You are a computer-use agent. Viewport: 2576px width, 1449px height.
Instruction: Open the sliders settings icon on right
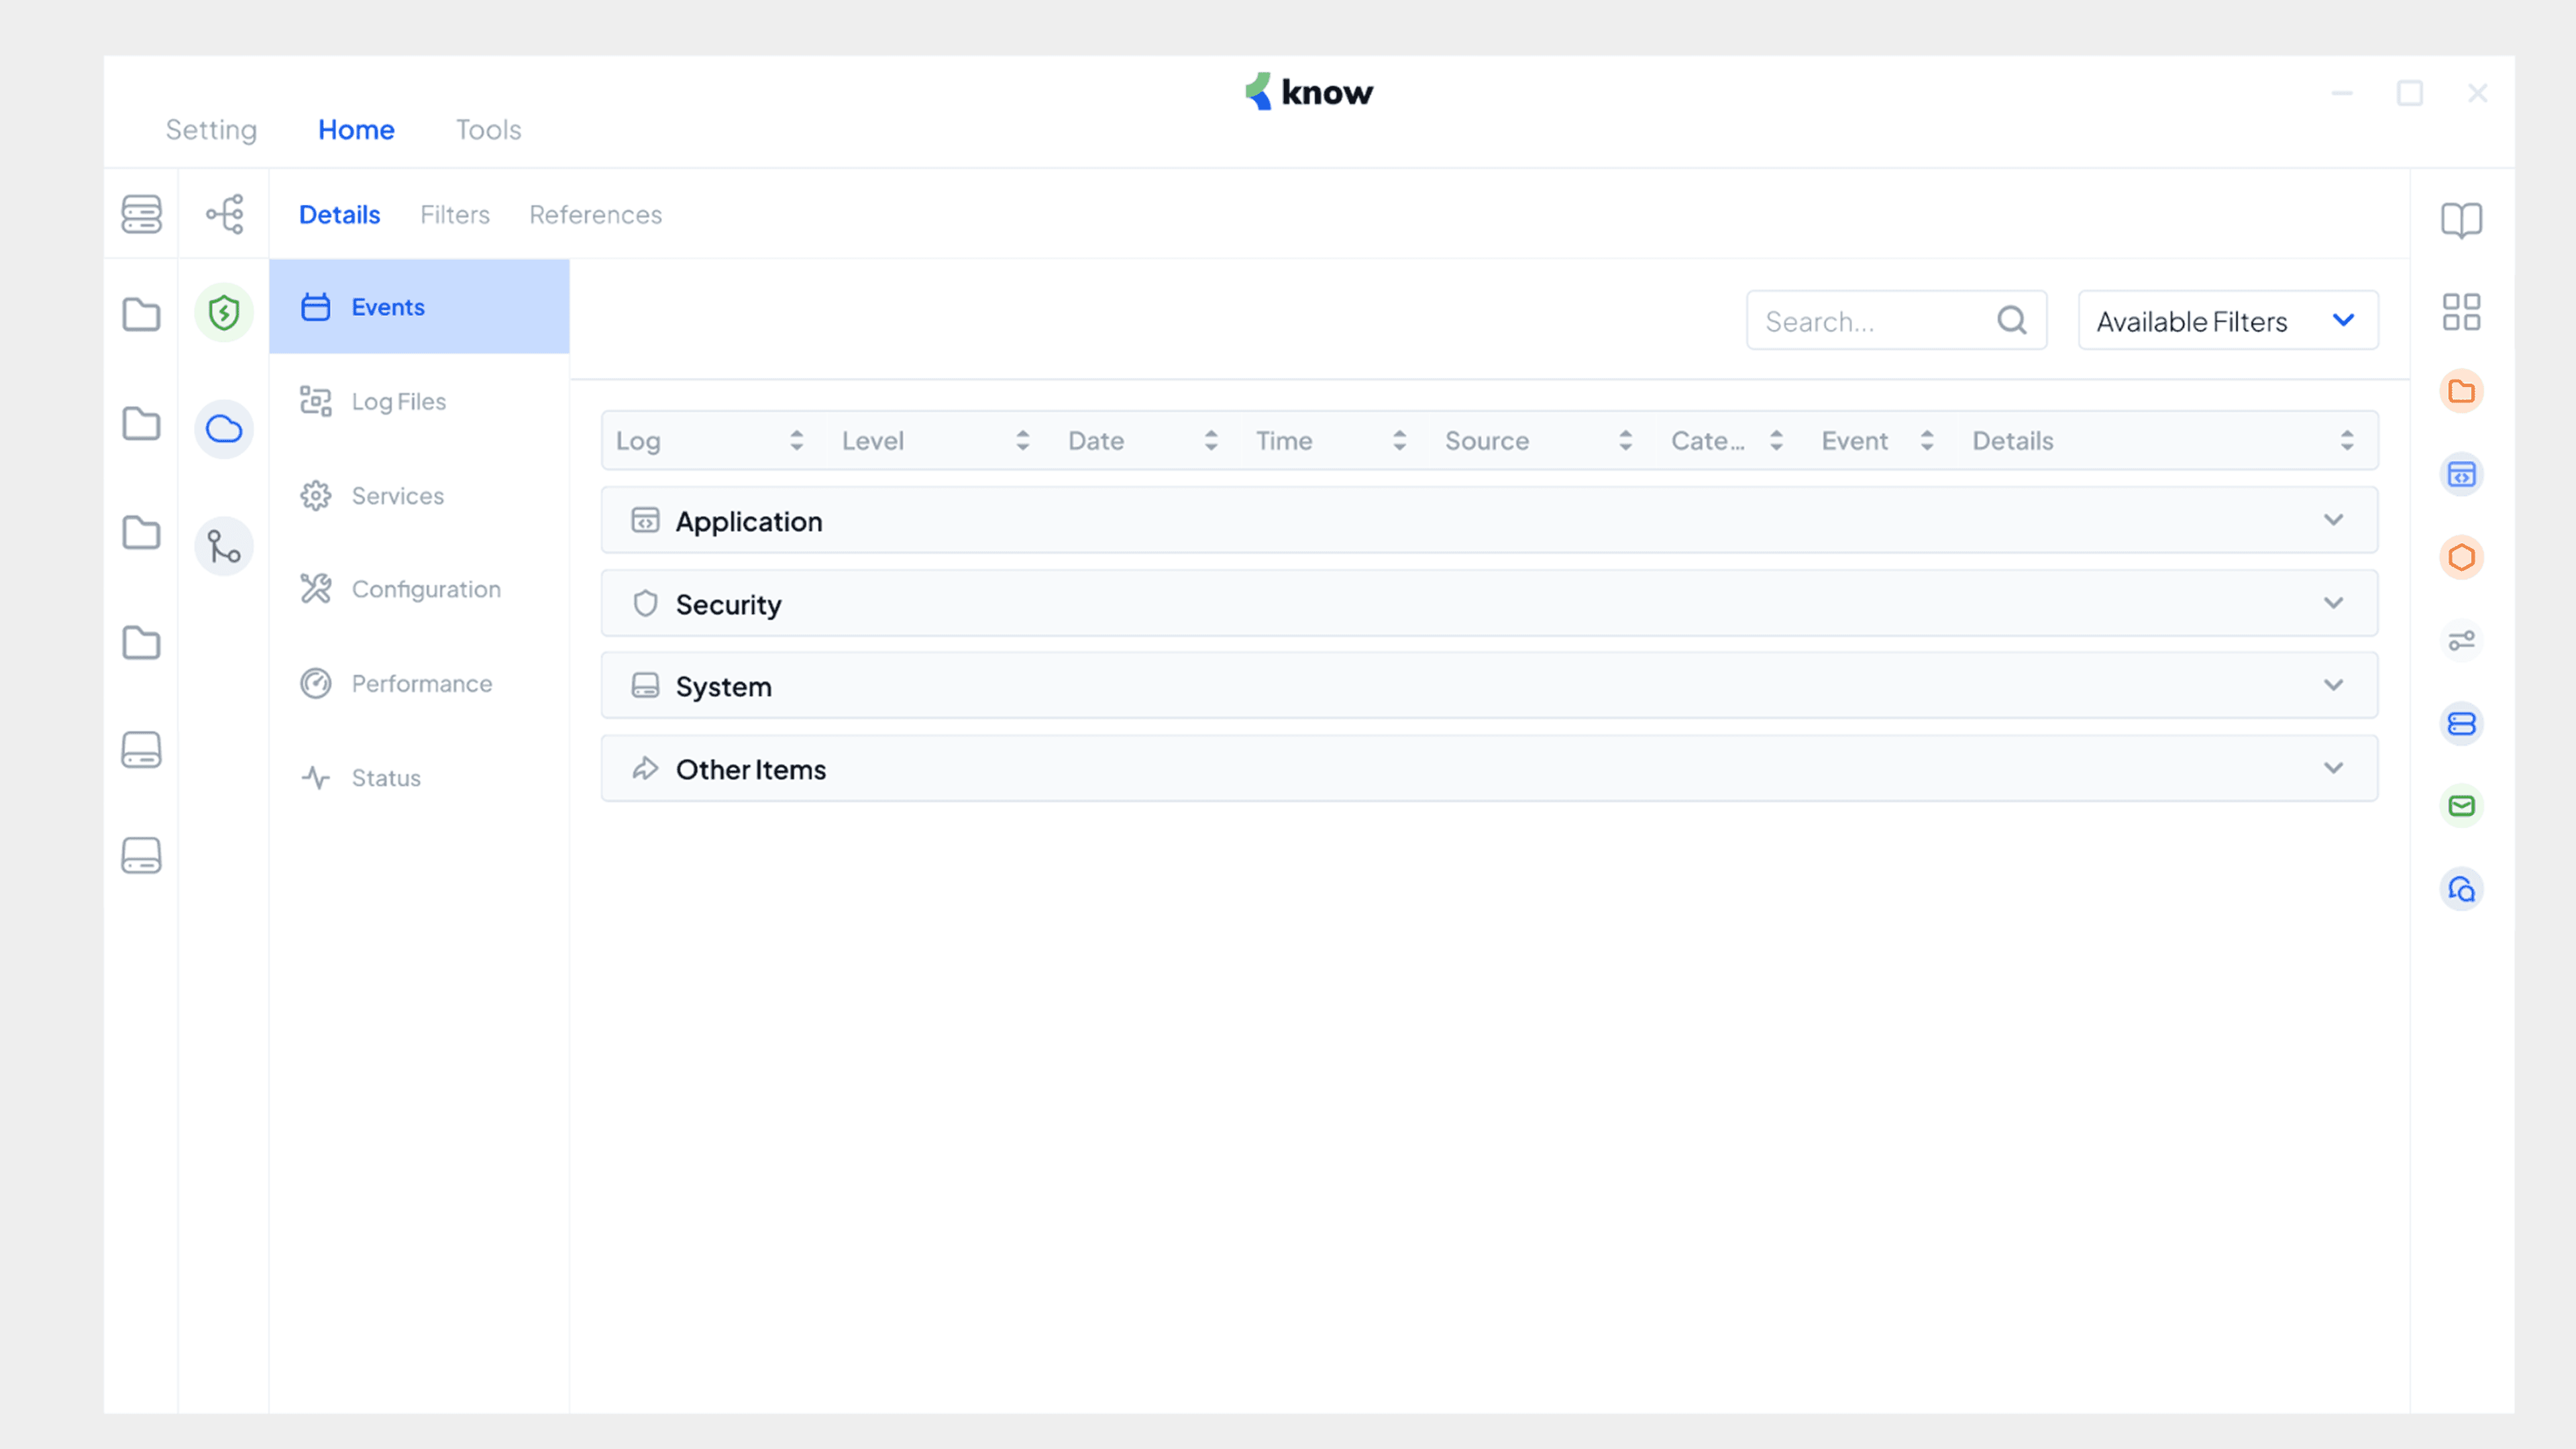(x=2461, y=640)
